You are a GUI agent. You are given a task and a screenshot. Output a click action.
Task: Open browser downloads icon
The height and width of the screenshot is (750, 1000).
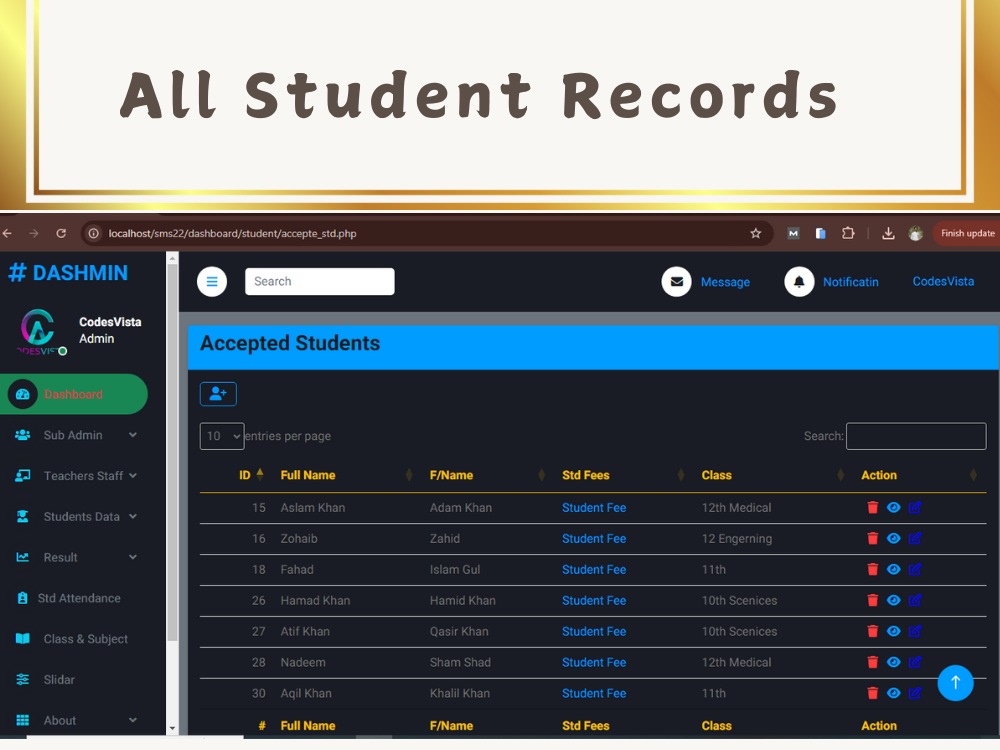pos(888,233)
